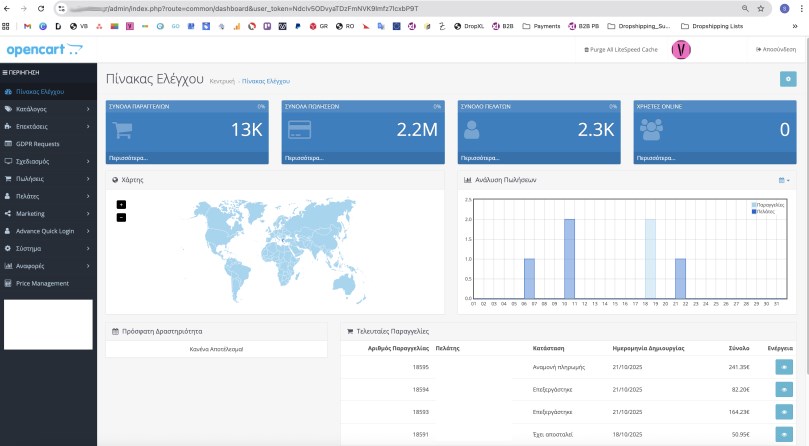Click the OpenCart logo in header
The height and width of the screenshot is (446, 809).
[45, 49]
